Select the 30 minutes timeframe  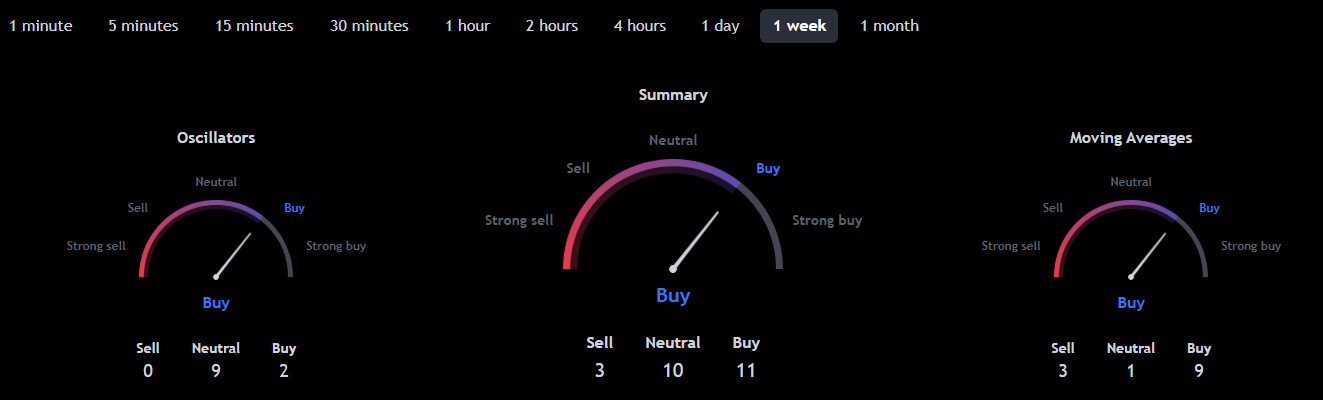click(369, 26)
